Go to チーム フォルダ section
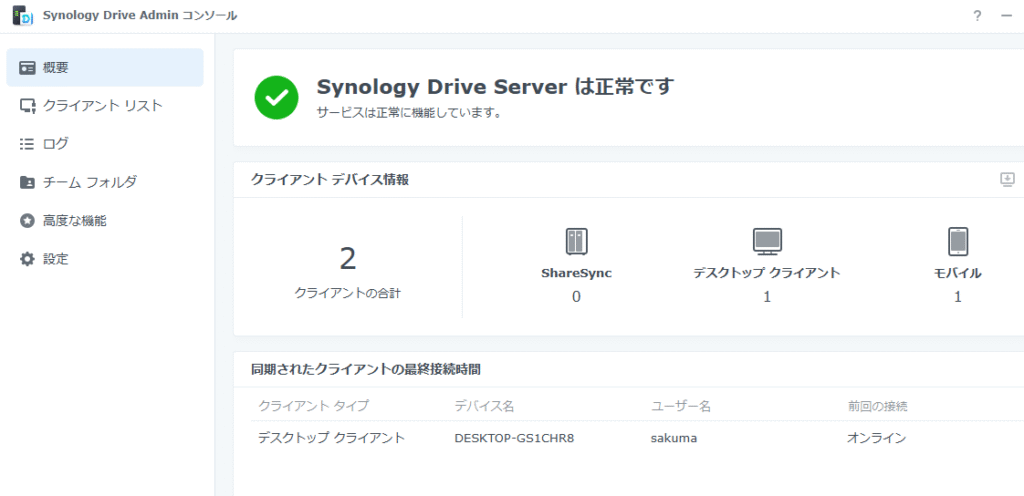This screenshot has width=1024, height=496. [x=104, y=182]
